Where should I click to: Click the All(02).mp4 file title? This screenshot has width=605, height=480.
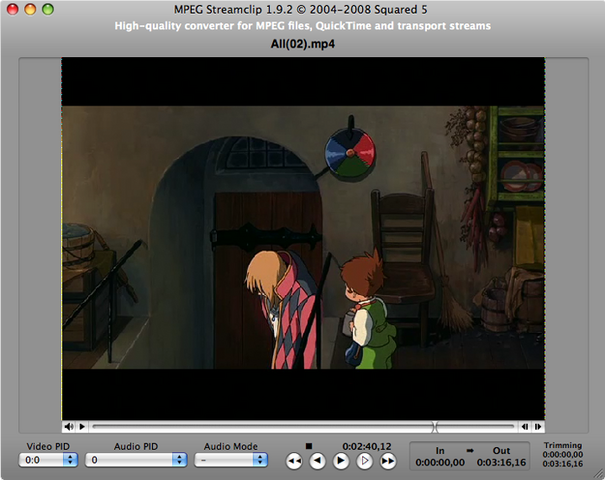(302, 44)
